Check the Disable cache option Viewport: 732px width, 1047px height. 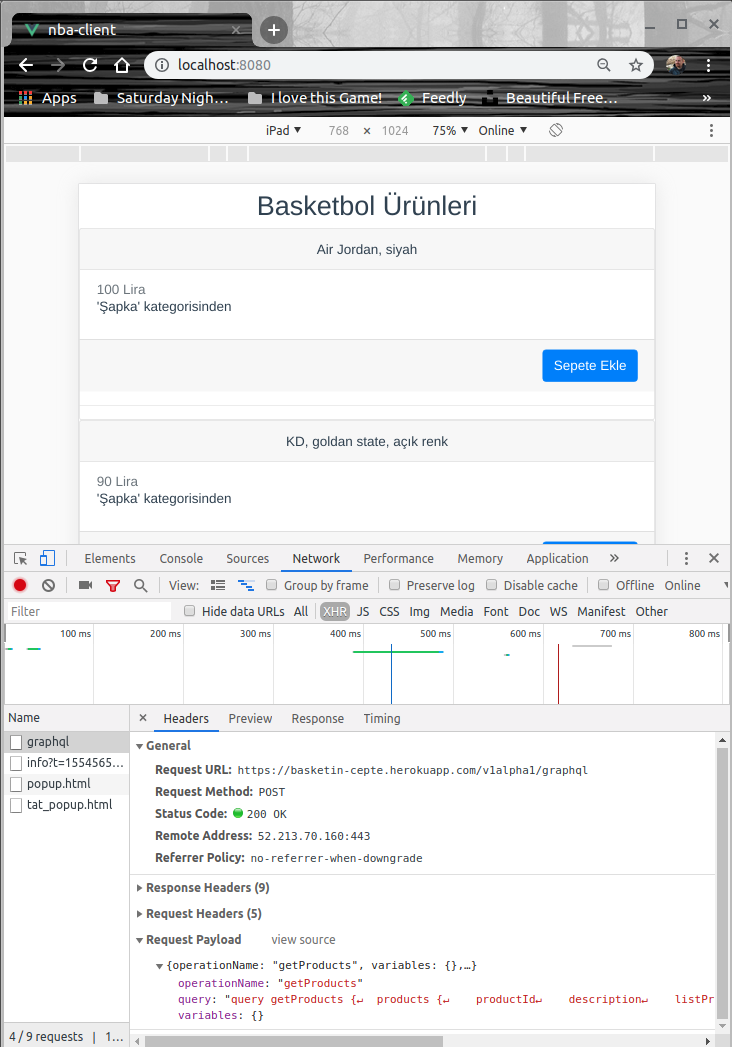pyautogui.click(x=492, y=585)
